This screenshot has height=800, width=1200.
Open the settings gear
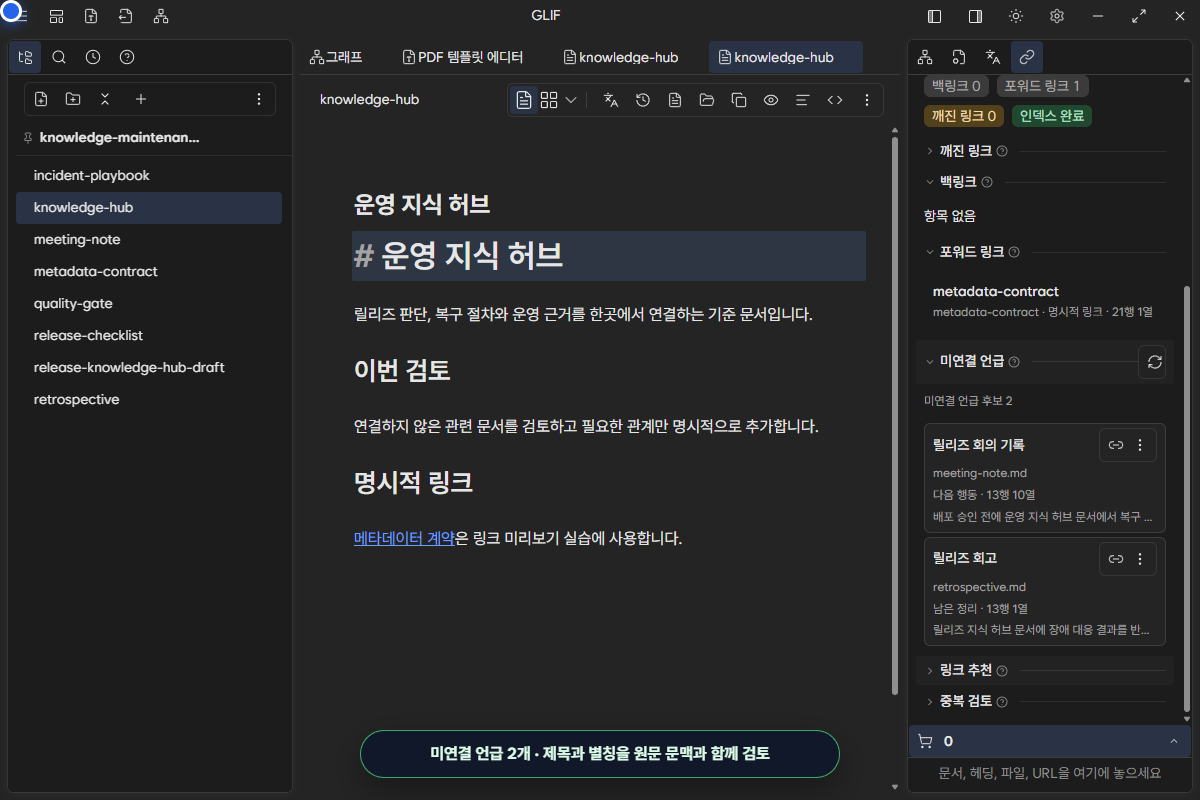(x=1057, y=16)
